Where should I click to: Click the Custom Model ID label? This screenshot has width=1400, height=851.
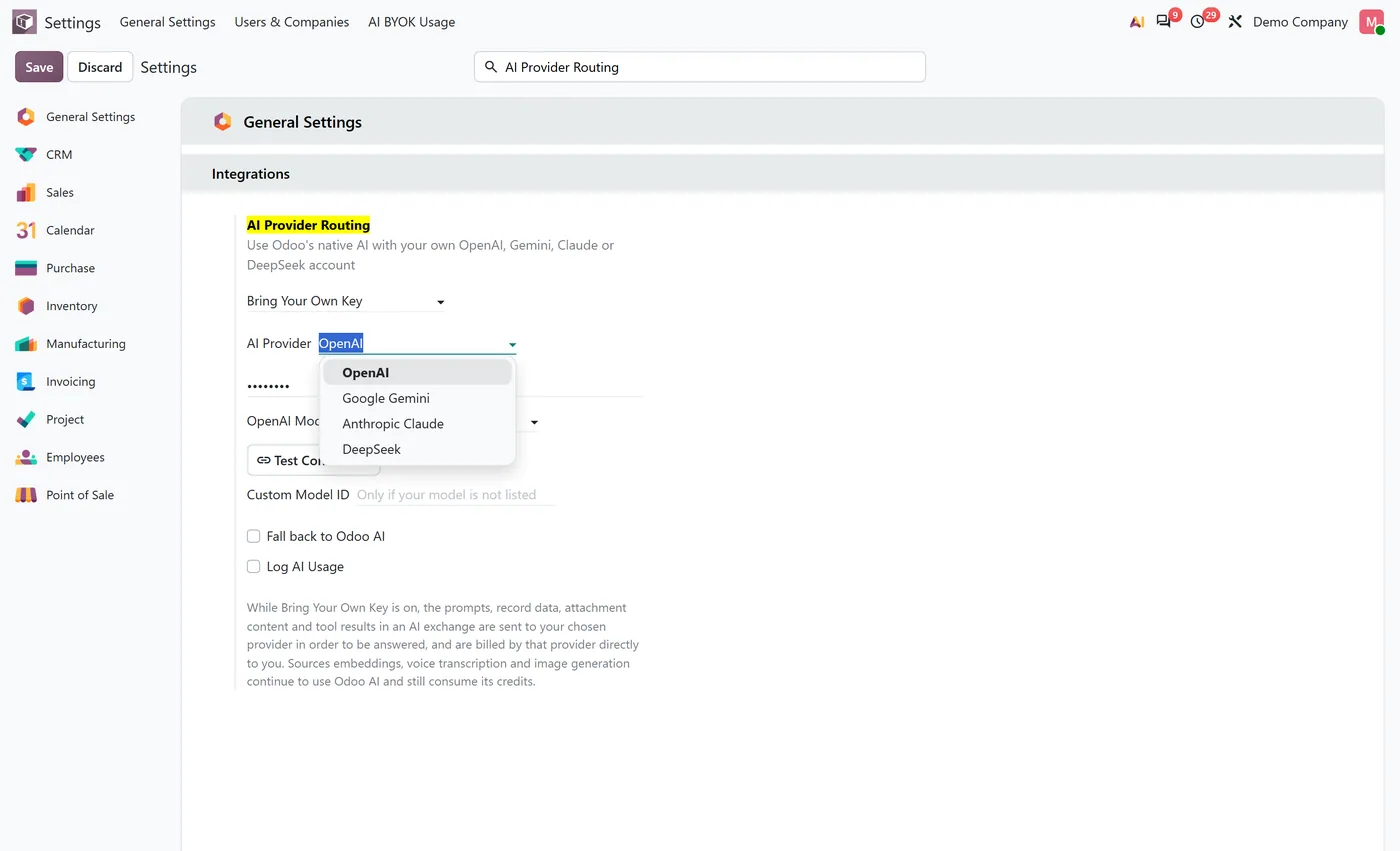tap(298, 495)
